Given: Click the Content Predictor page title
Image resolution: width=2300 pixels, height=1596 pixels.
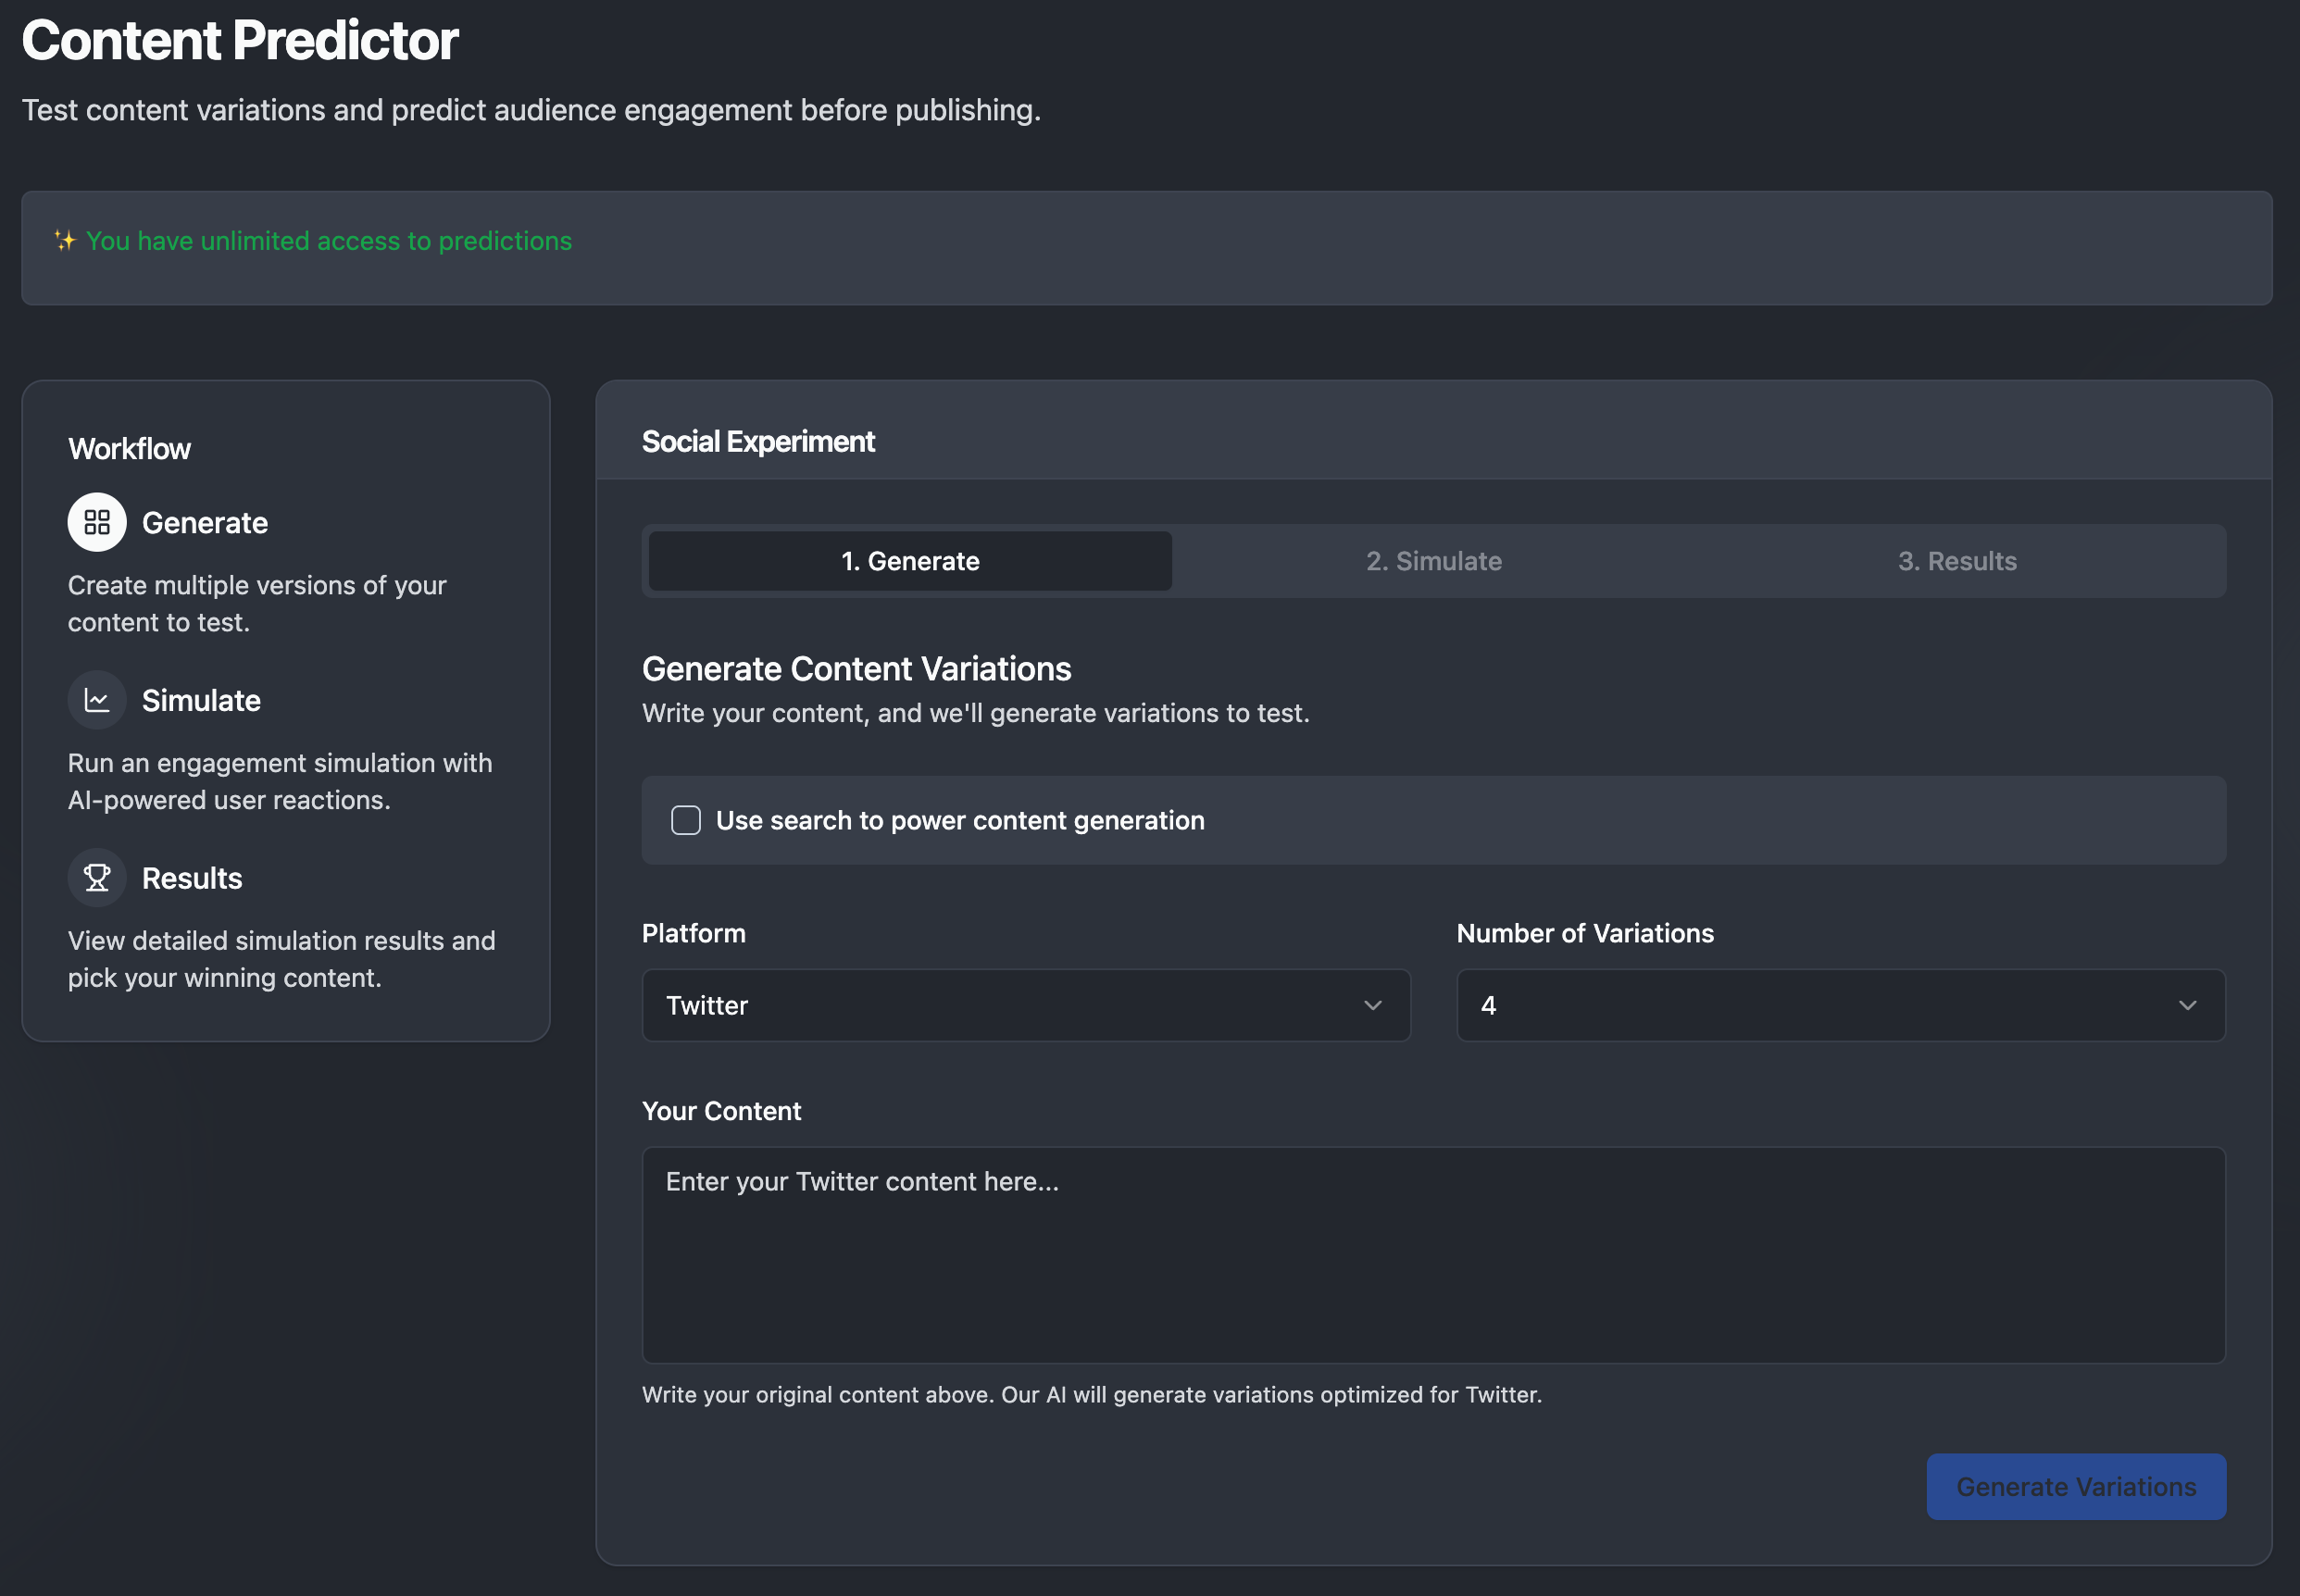Looking at the screenshot, I should tap(240, 40).
